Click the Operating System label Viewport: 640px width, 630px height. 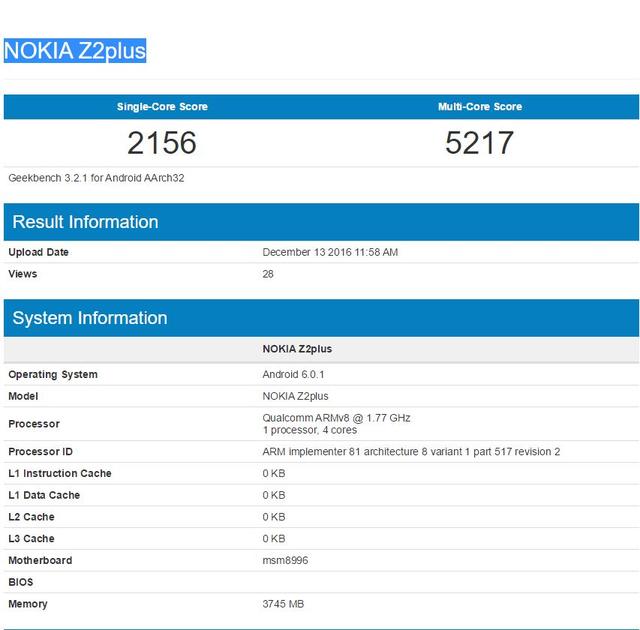[x=53, y=375]
